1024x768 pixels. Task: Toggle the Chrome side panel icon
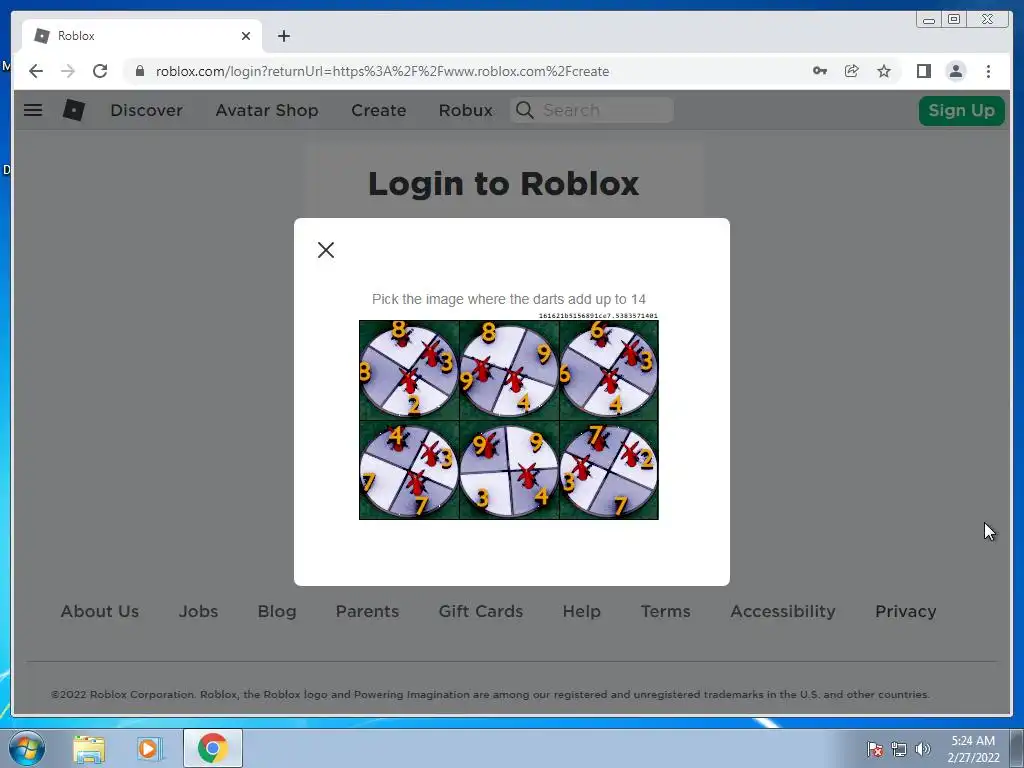(923, 71)
